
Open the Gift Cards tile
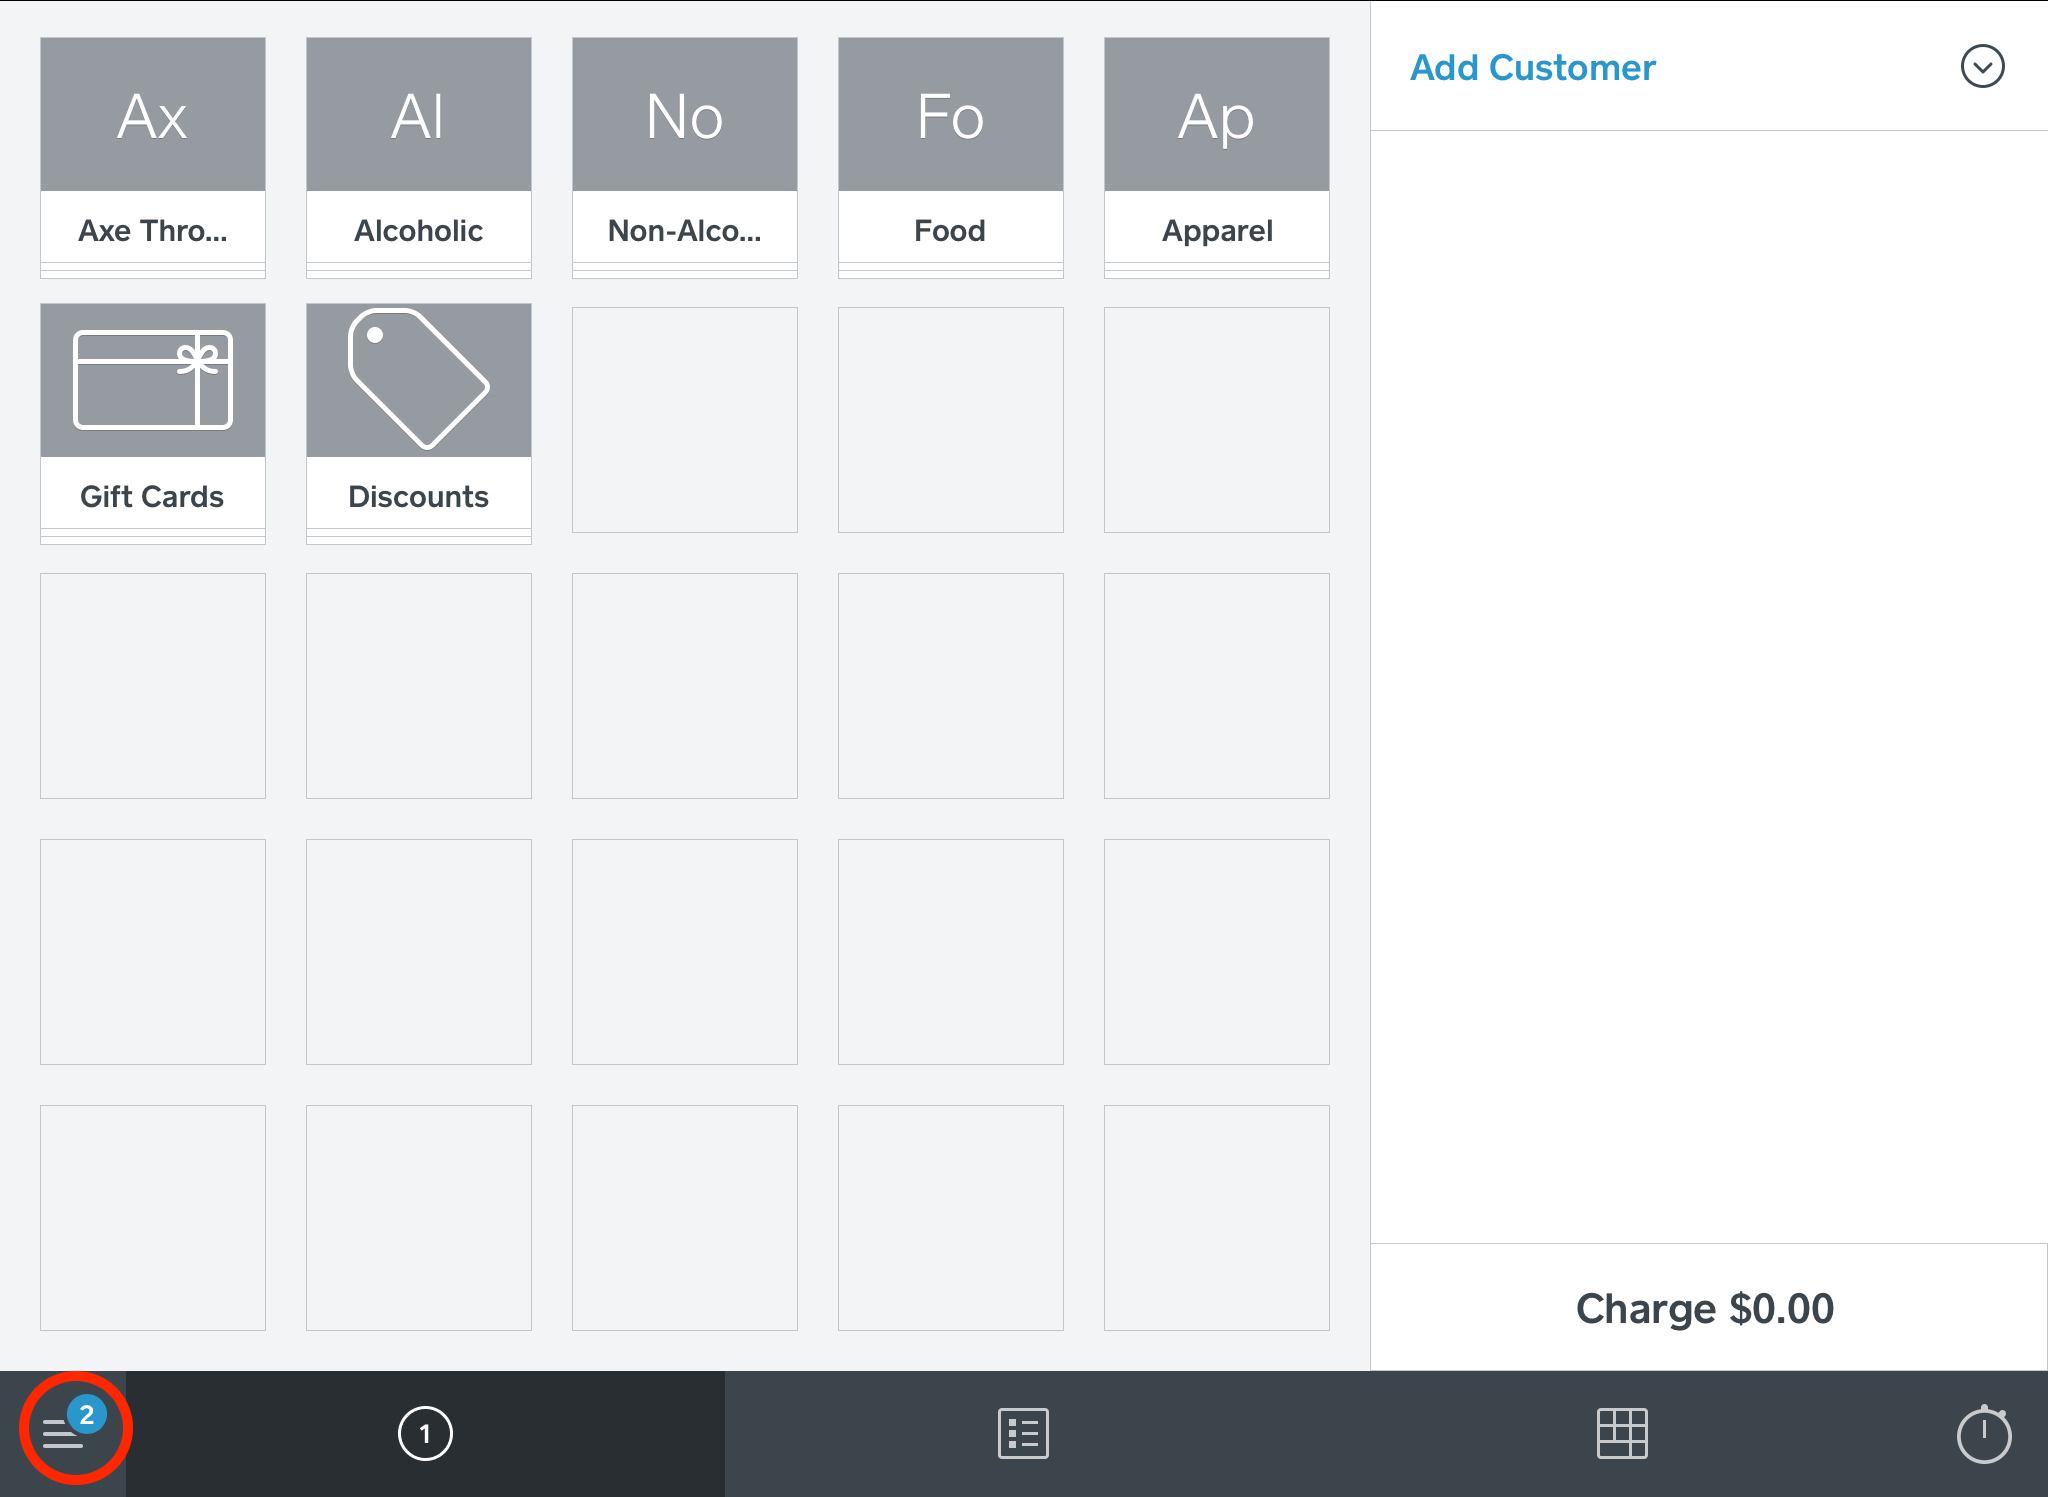pyautogui.click(x=153, y=423)
